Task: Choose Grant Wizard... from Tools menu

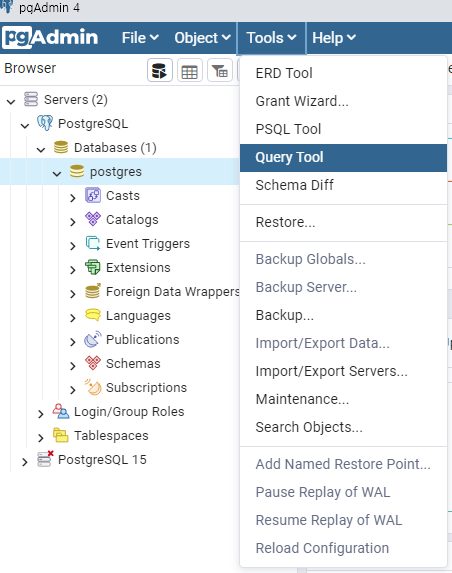Action: pyautogui.click(x=343, y=101)
